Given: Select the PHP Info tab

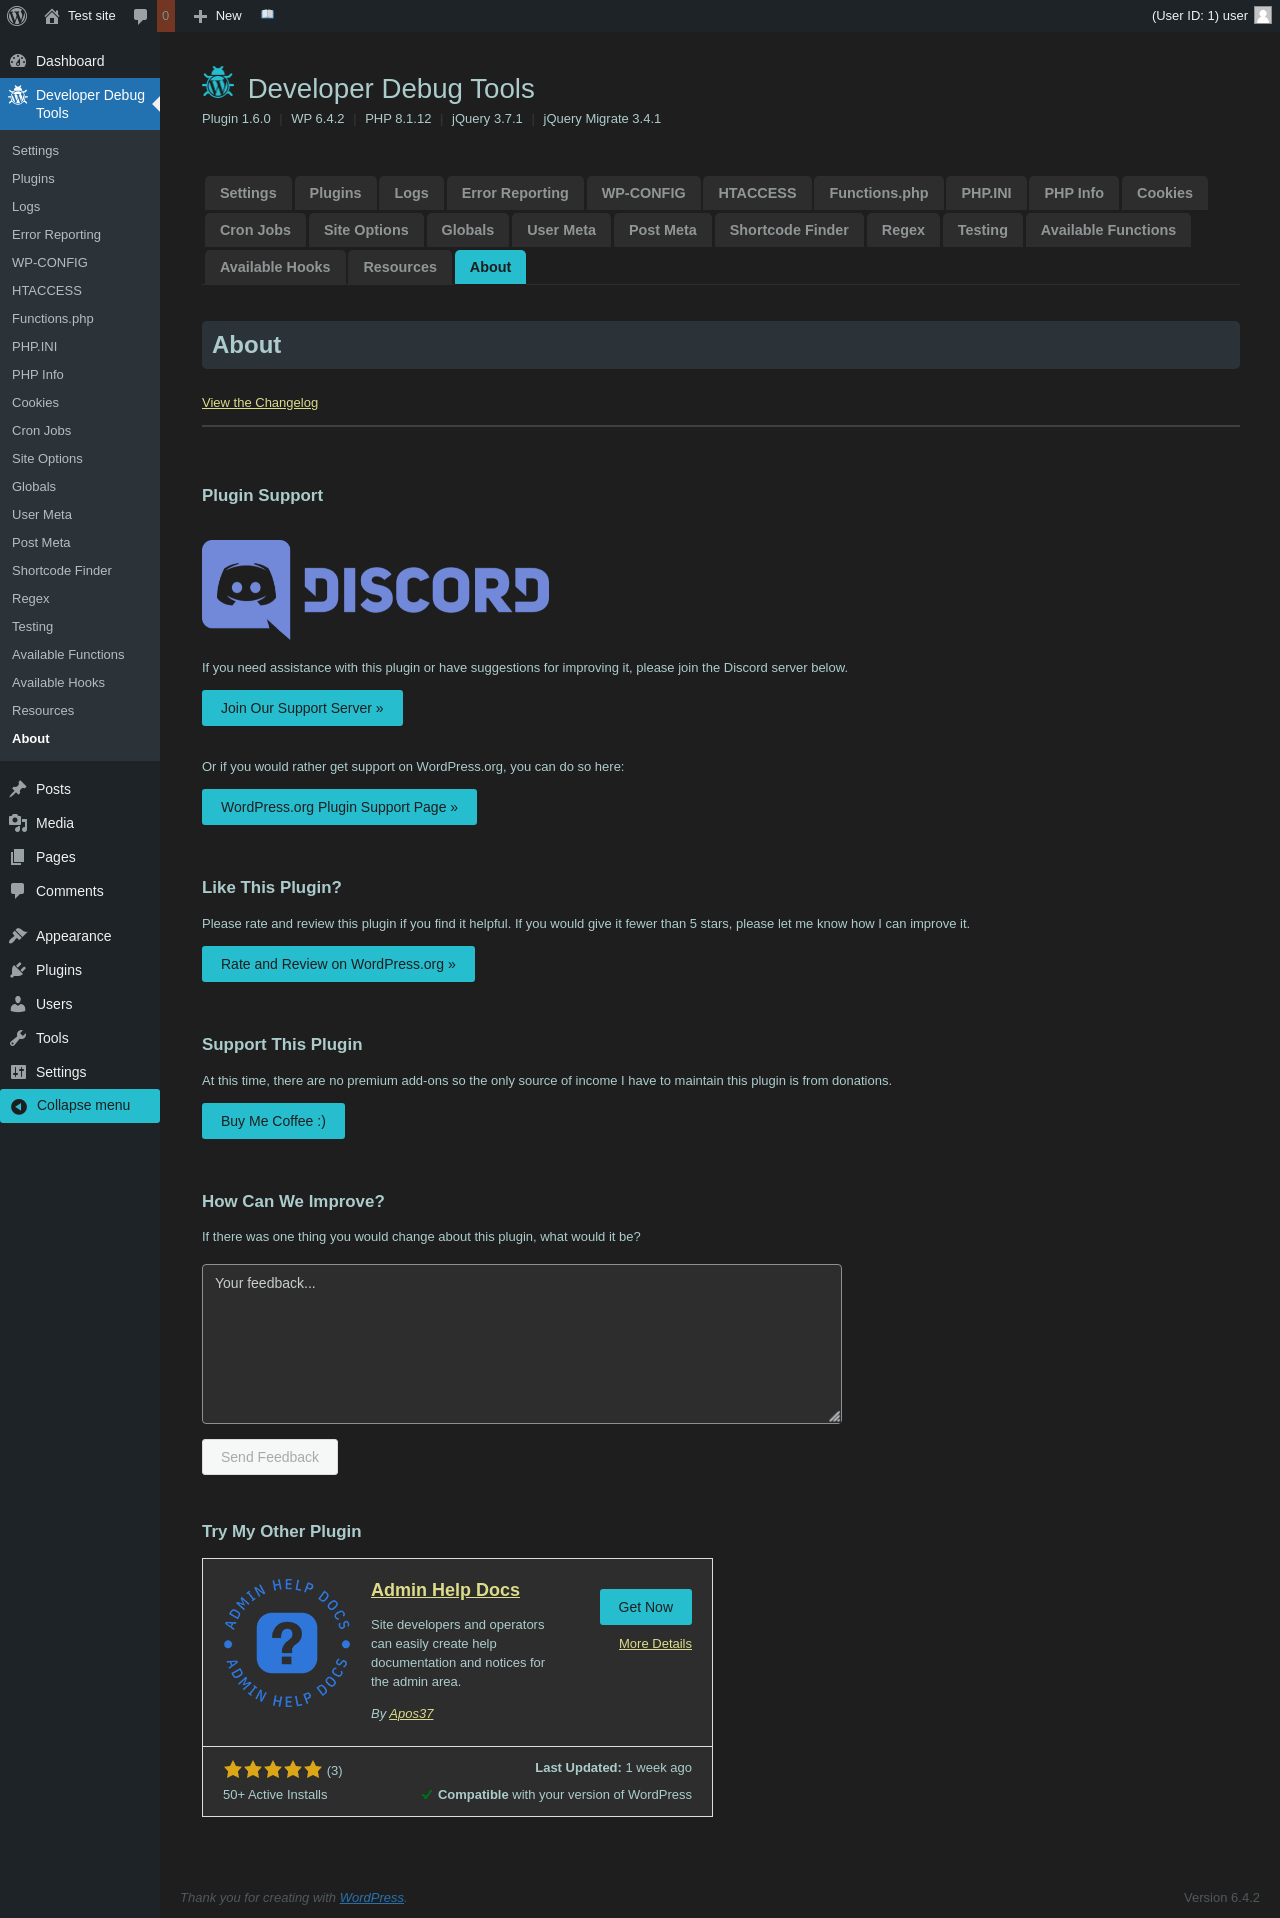Looking at the screenshot, I should tap(1074, 193).
